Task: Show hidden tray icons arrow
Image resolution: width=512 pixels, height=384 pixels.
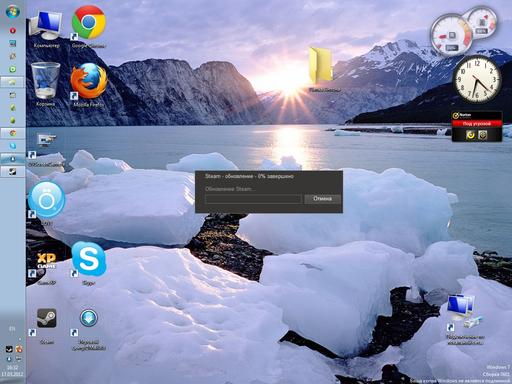Action: click(x=20, y=339)
